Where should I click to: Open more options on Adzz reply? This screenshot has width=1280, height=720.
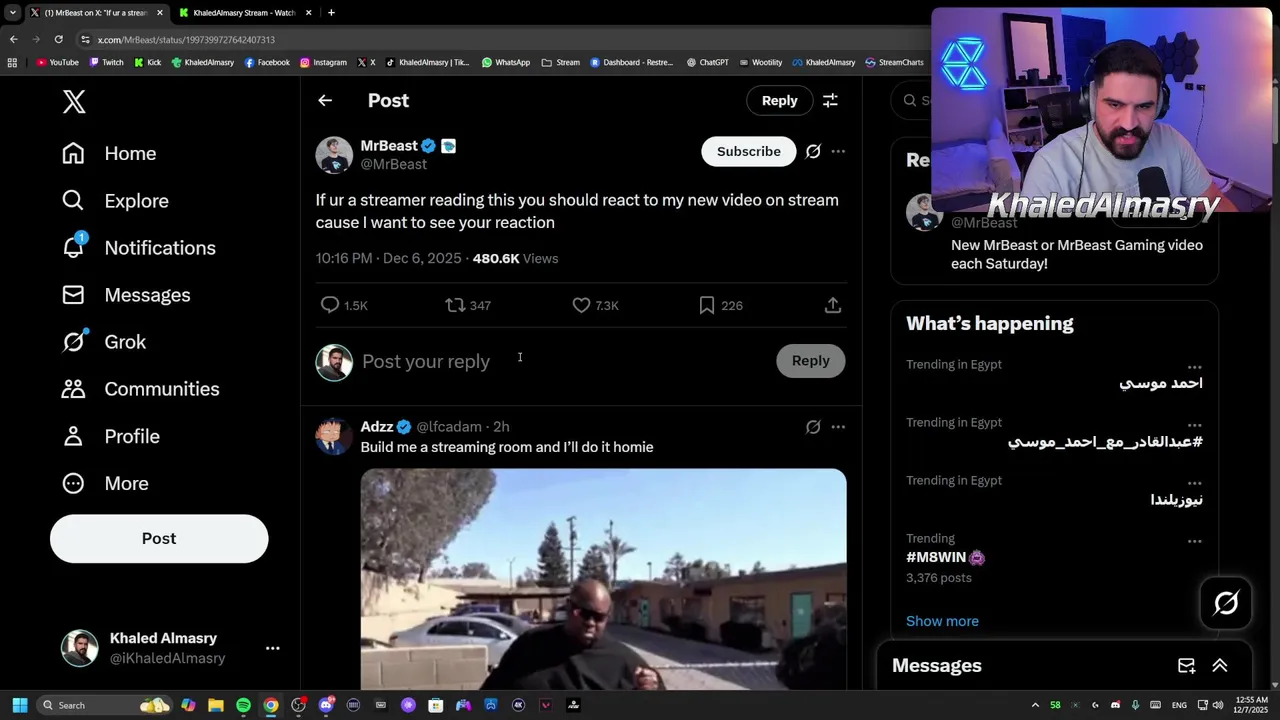(838, 427)
